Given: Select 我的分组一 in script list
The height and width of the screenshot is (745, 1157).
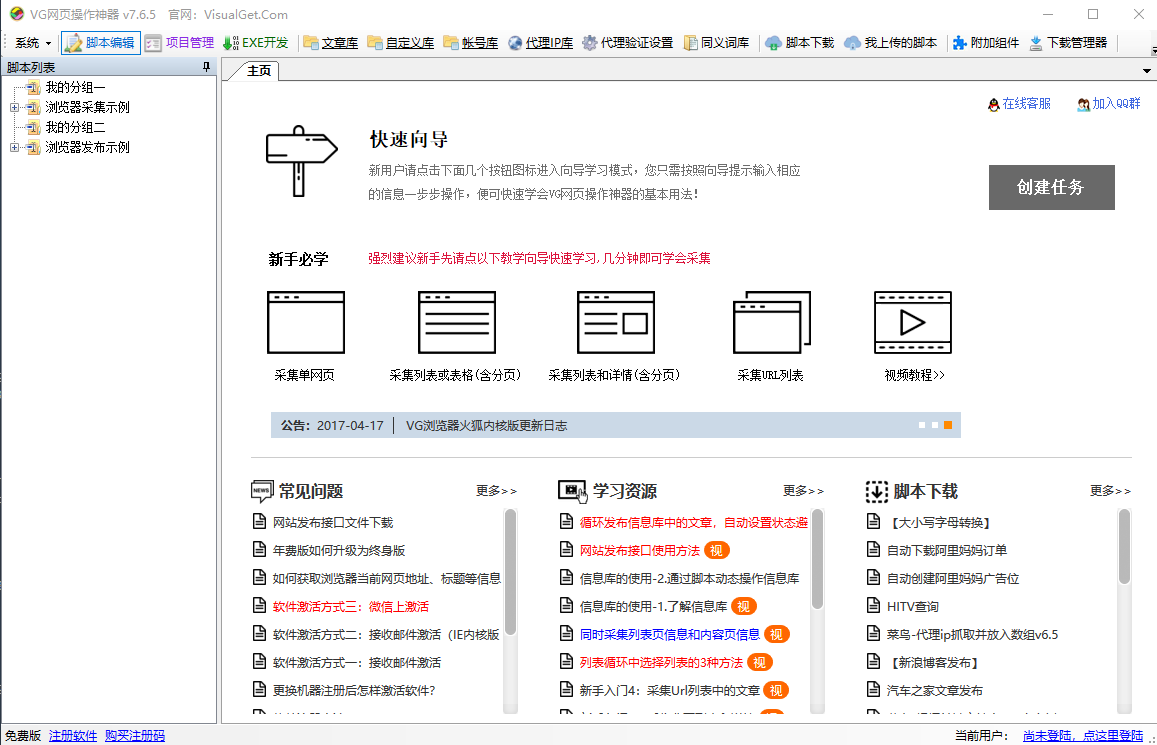Looking at the screenshot, I should tap(75, 88).
